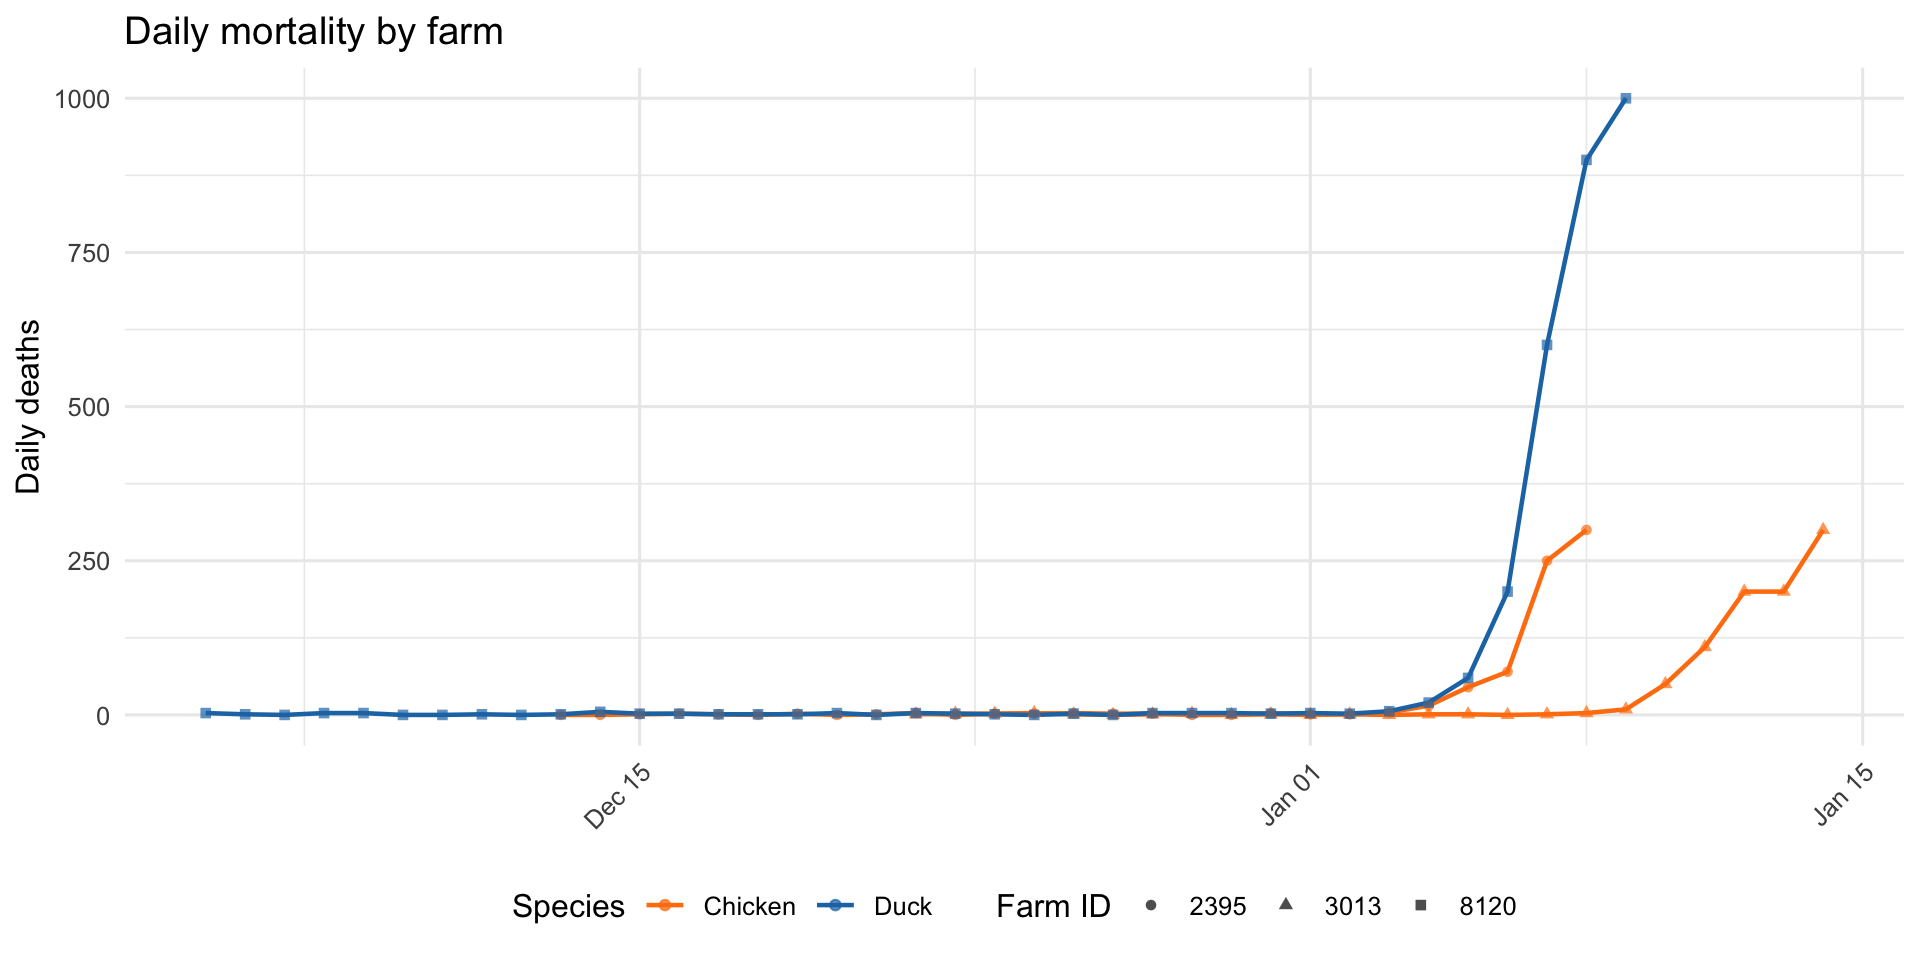Click the last orange triangle data point
This screenshot has width=1920, height=960.
[x=1822, y=529]
